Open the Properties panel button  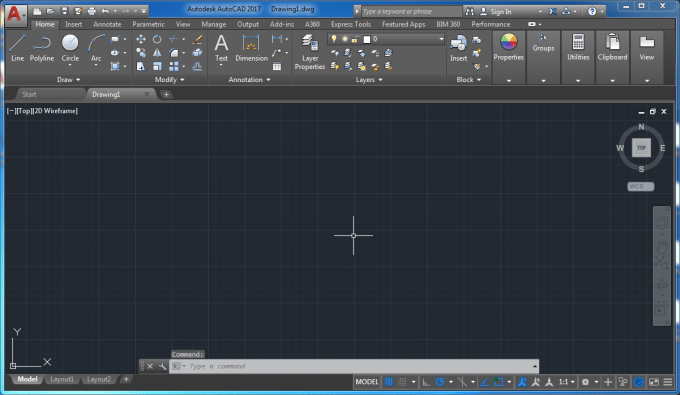pyautogui.click(x=508, y=47)
